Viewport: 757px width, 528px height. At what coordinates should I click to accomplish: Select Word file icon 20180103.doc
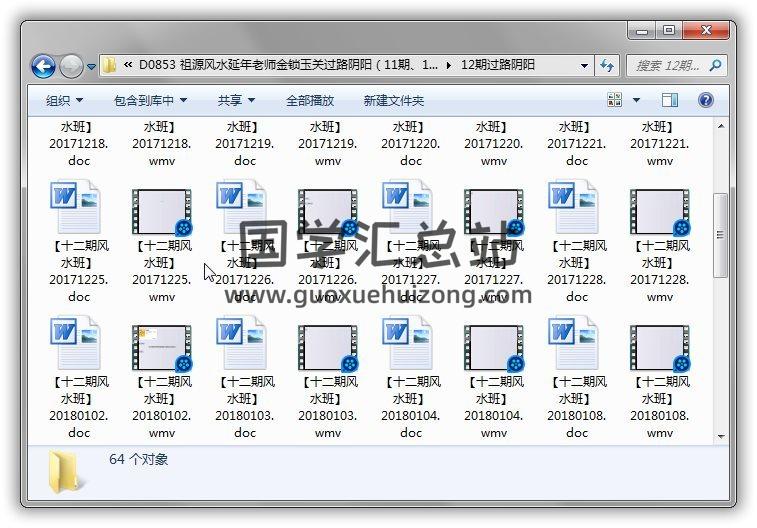click(241, 342)
